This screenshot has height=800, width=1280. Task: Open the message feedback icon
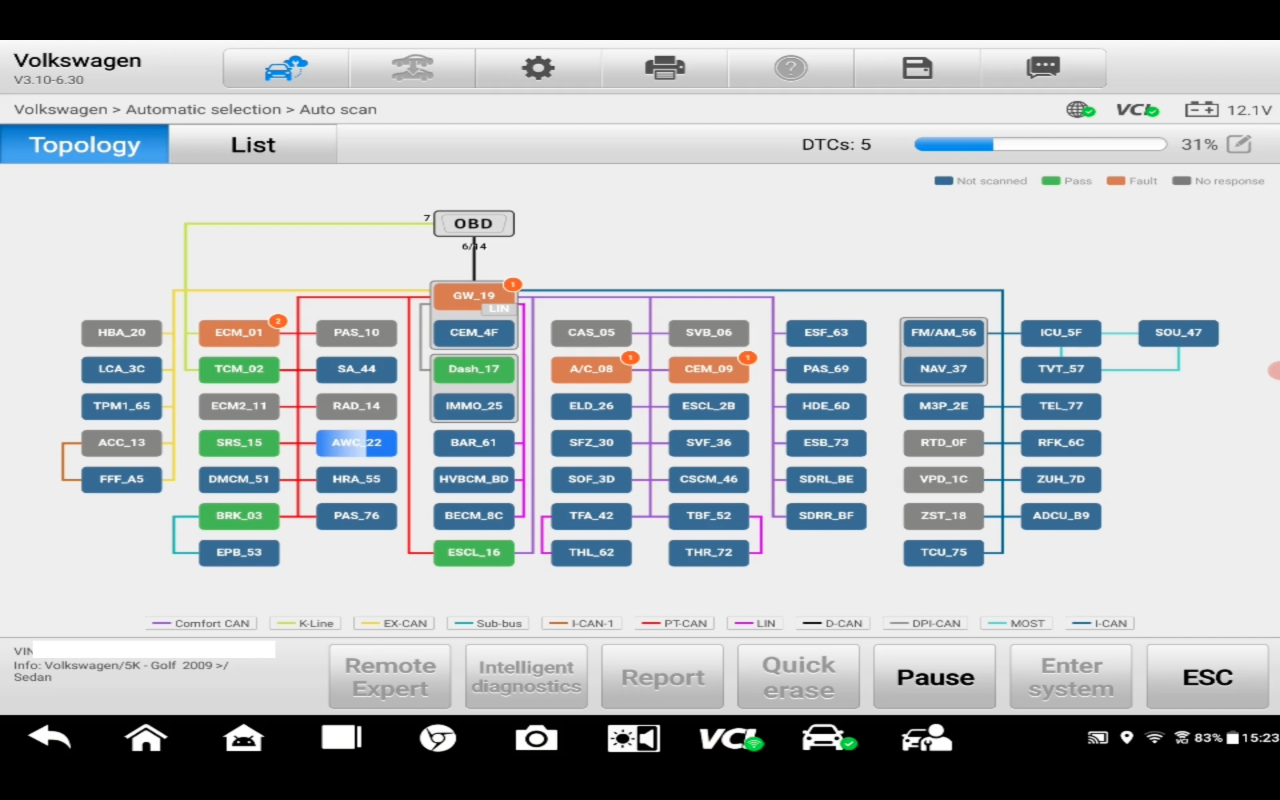(x=1043, y=68)
